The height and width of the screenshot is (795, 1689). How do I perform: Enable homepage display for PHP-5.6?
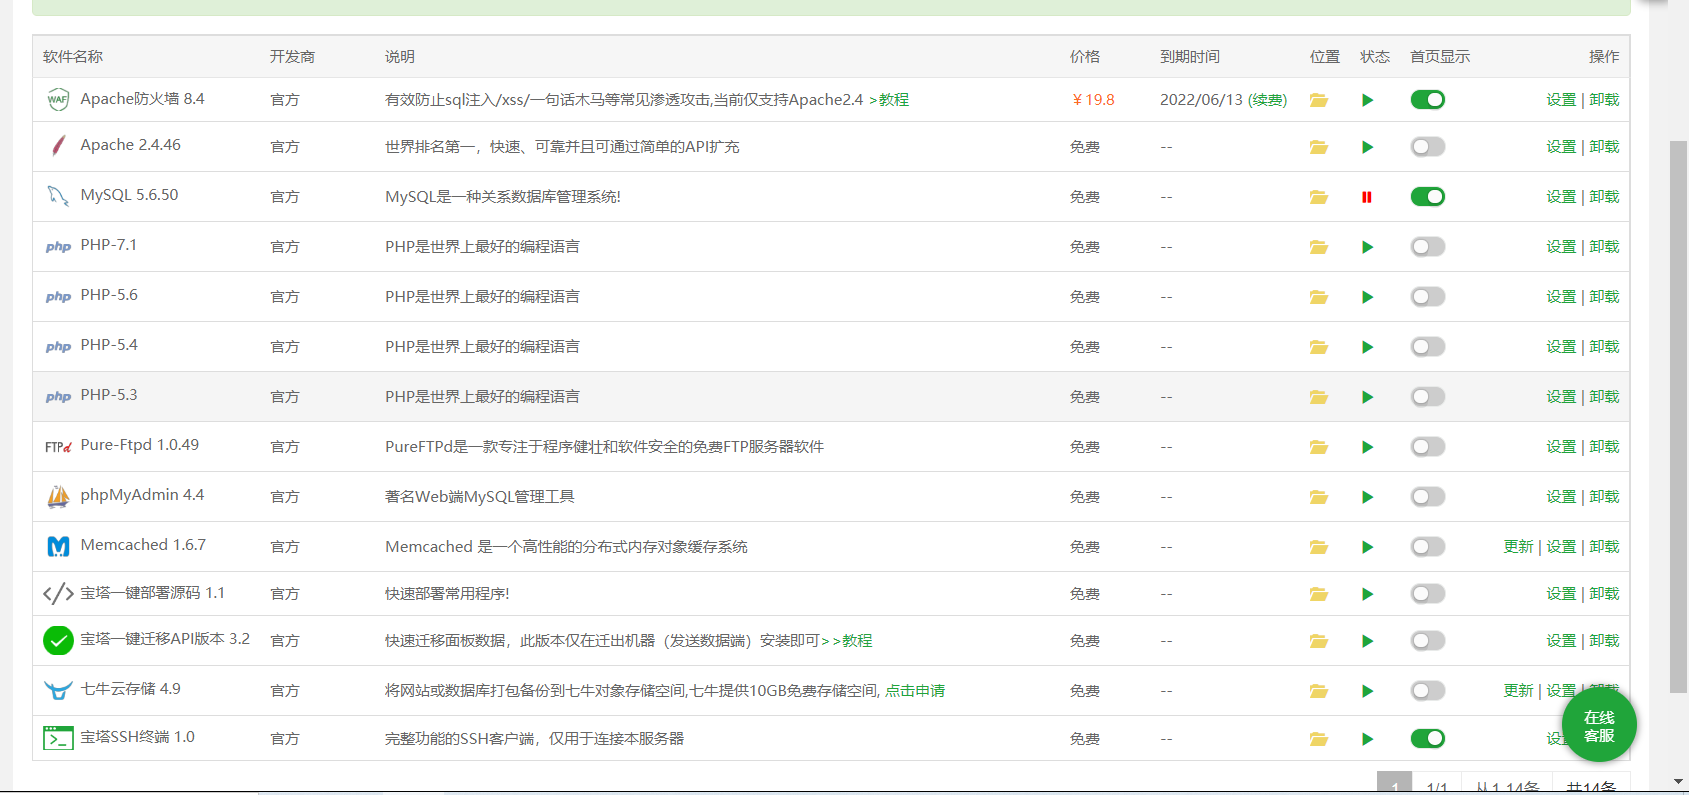pyautogui.click(x=1427, y=297)
